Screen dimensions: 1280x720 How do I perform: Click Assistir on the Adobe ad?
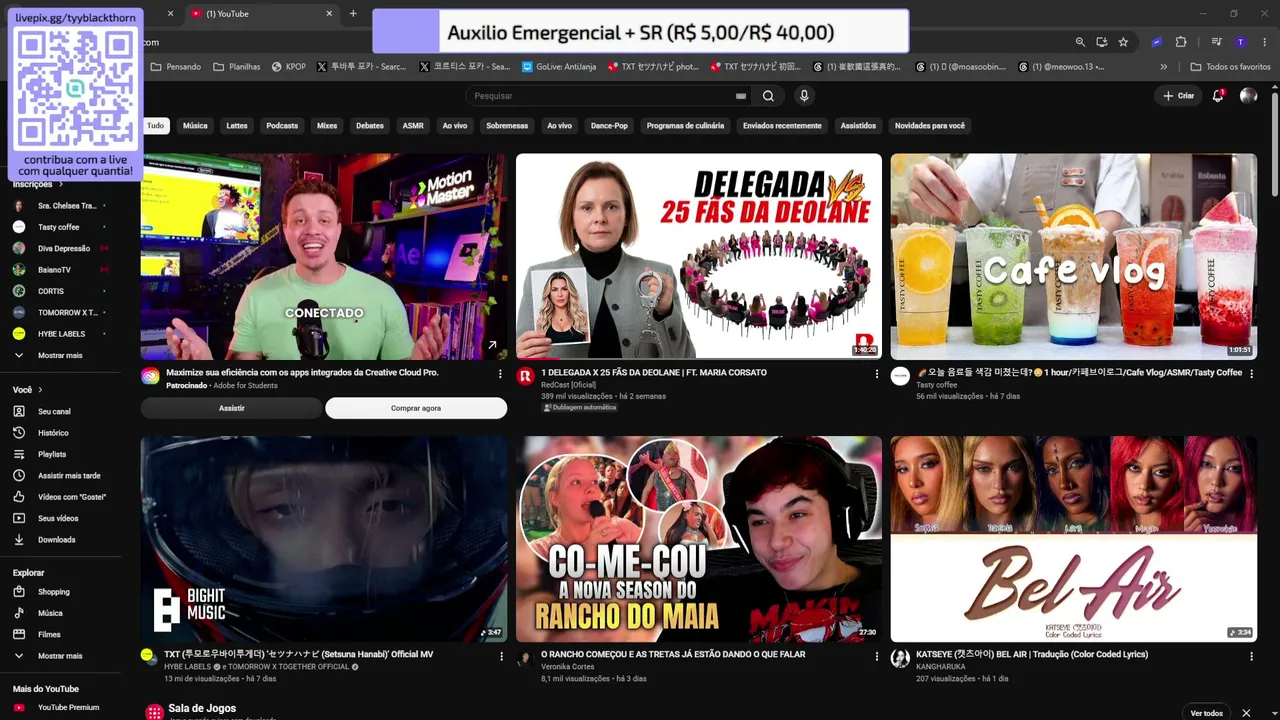pos(231,408)
